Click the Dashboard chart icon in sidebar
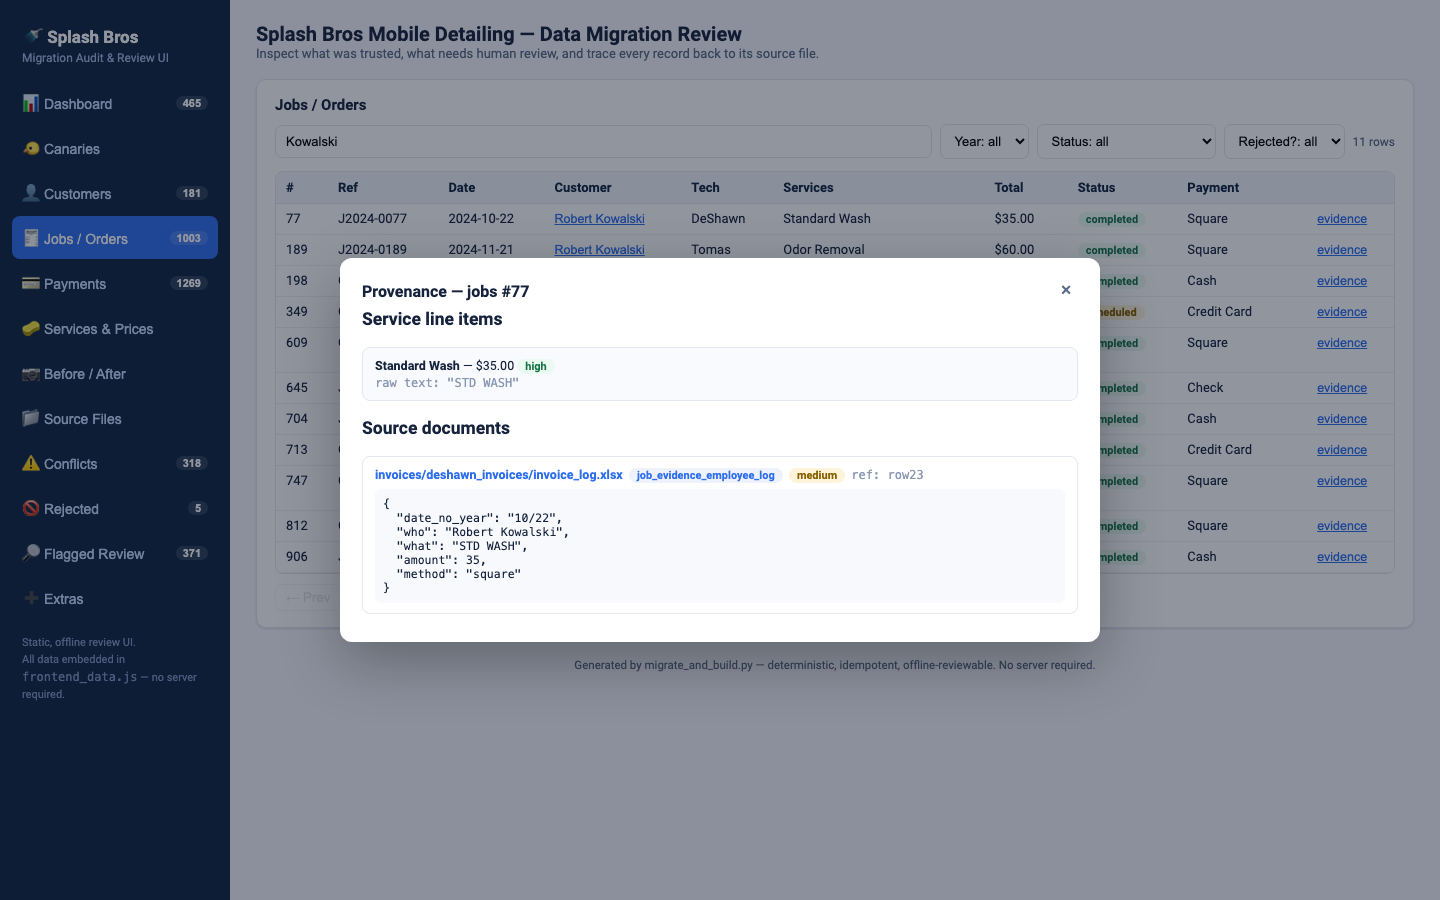The width and height of the screenshot is (1440, 900). point(31,104)
